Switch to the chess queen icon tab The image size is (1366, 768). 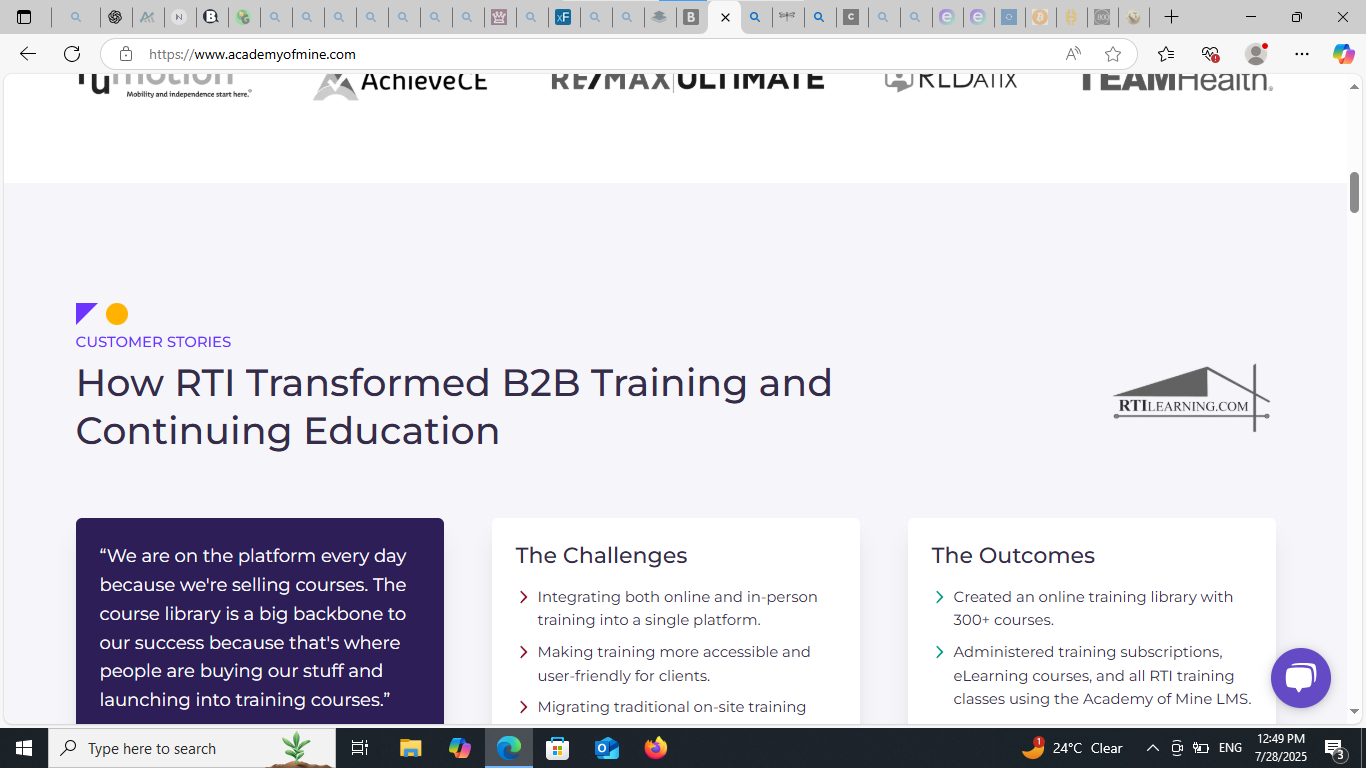[499, 17]
